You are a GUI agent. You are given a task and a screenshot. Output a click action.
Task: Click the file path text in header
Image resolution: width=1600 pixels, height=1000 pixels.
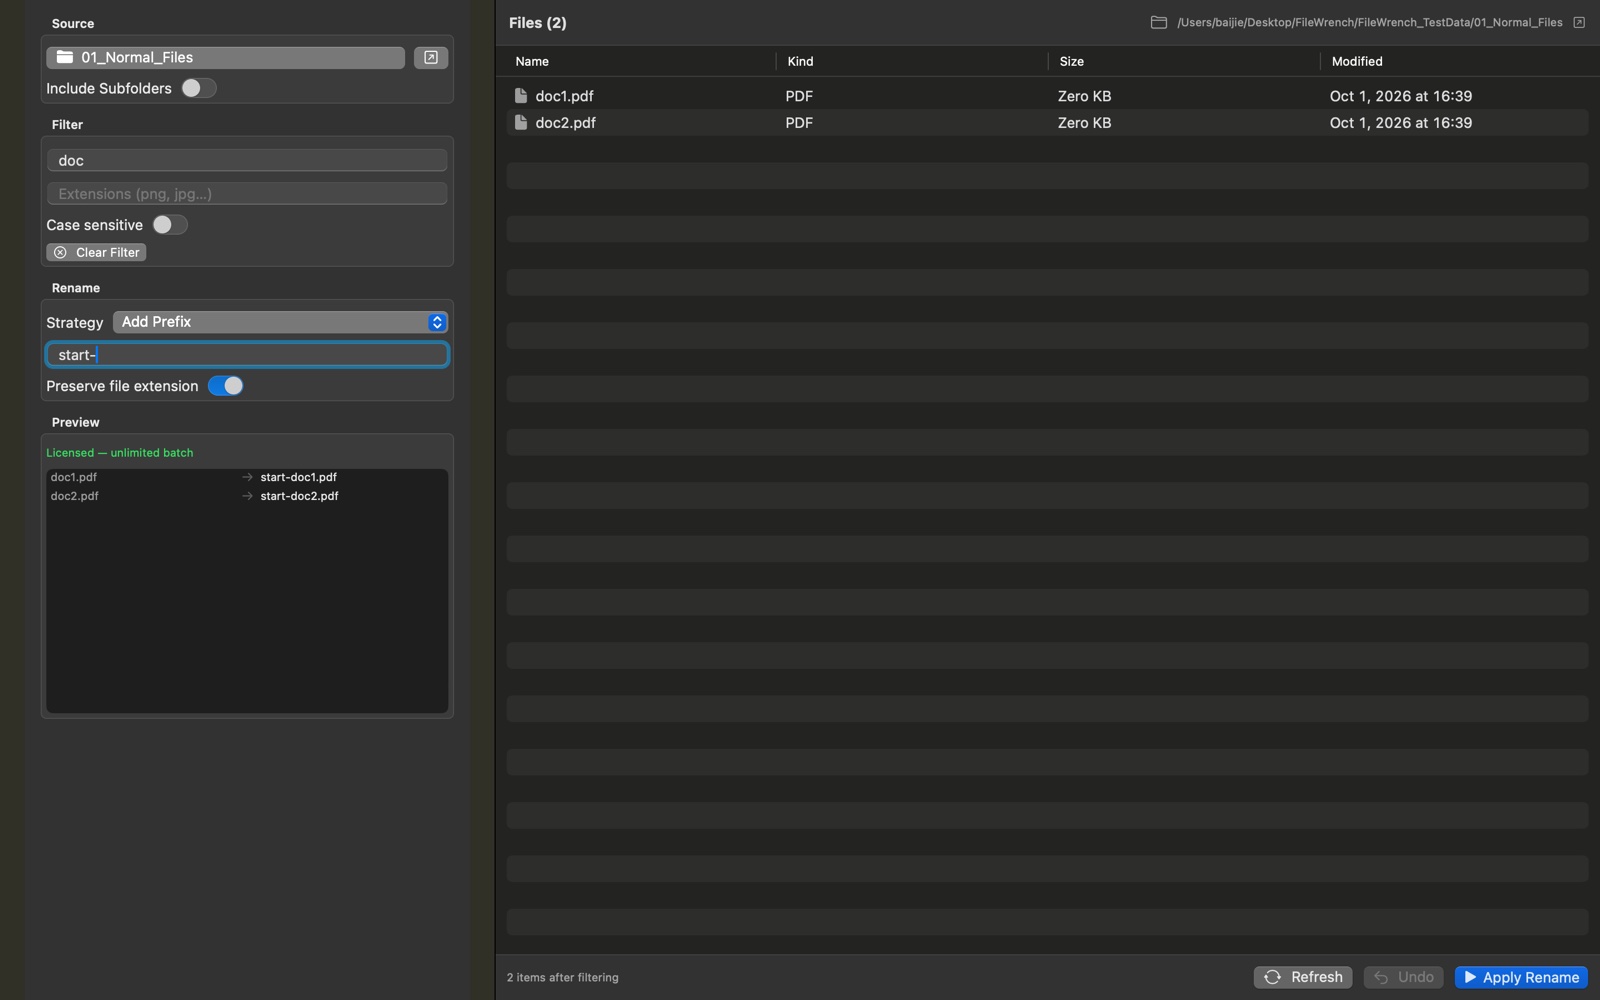tap(1370, 22)
